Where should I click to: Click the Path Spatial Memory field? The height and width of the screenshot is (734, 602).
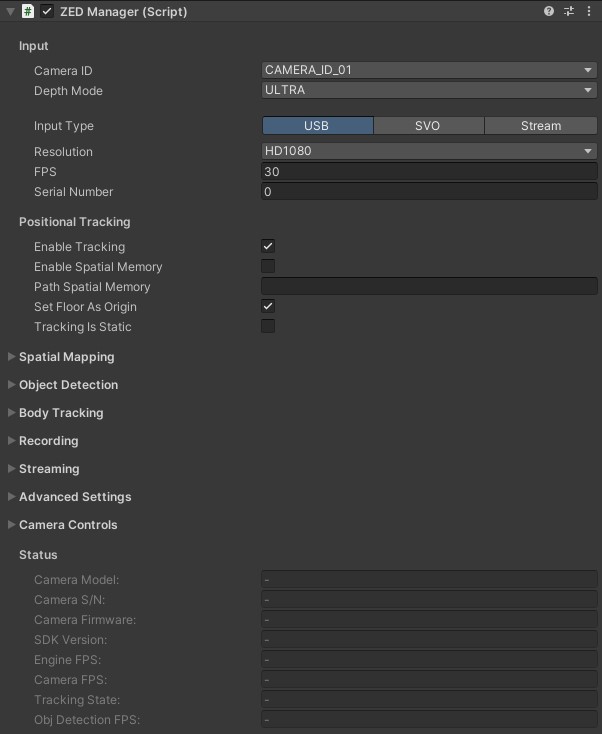tap(429, 286)
